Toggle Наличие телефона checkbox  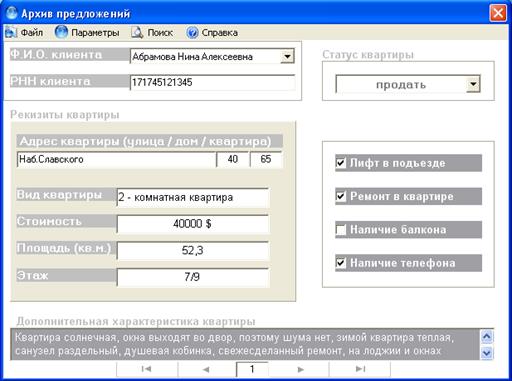(341, 263)
